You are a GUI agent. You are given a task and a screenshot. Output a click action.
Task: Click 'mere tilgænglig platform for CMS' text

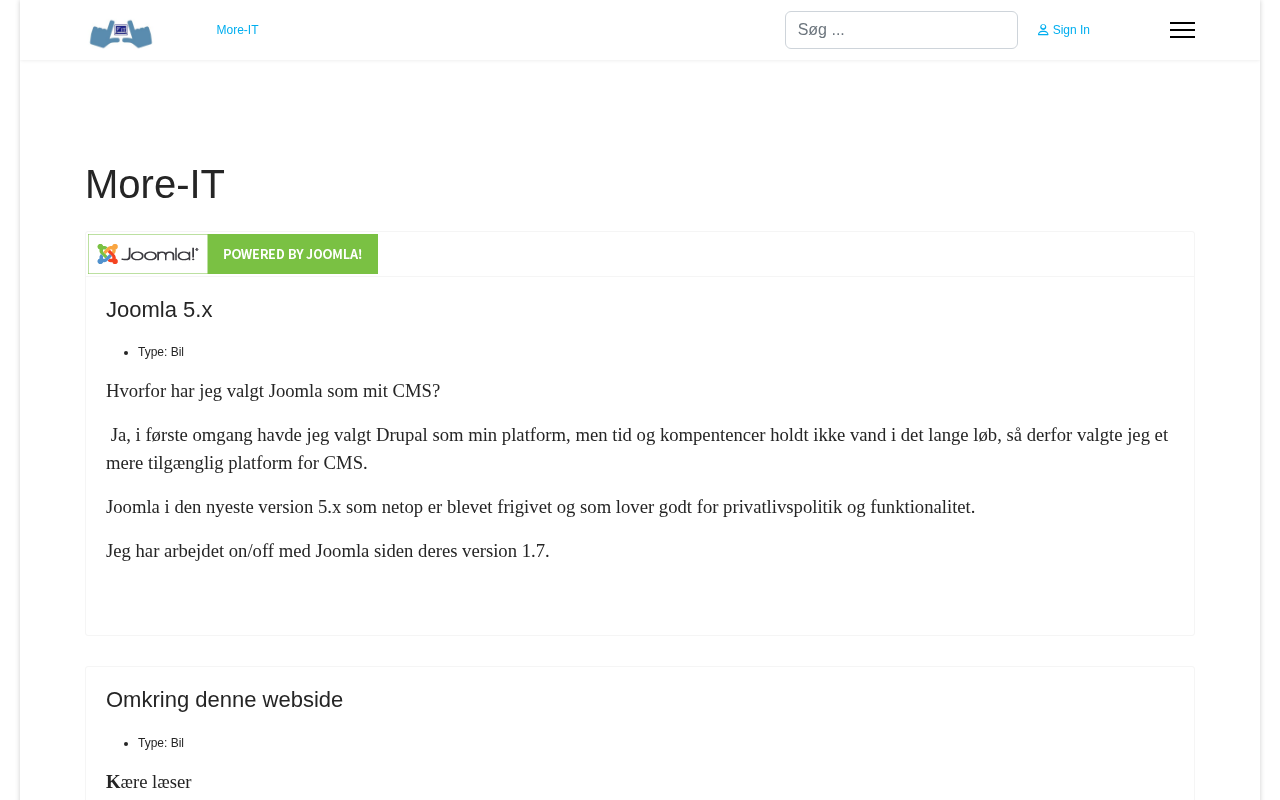click(x=237, y=463)
